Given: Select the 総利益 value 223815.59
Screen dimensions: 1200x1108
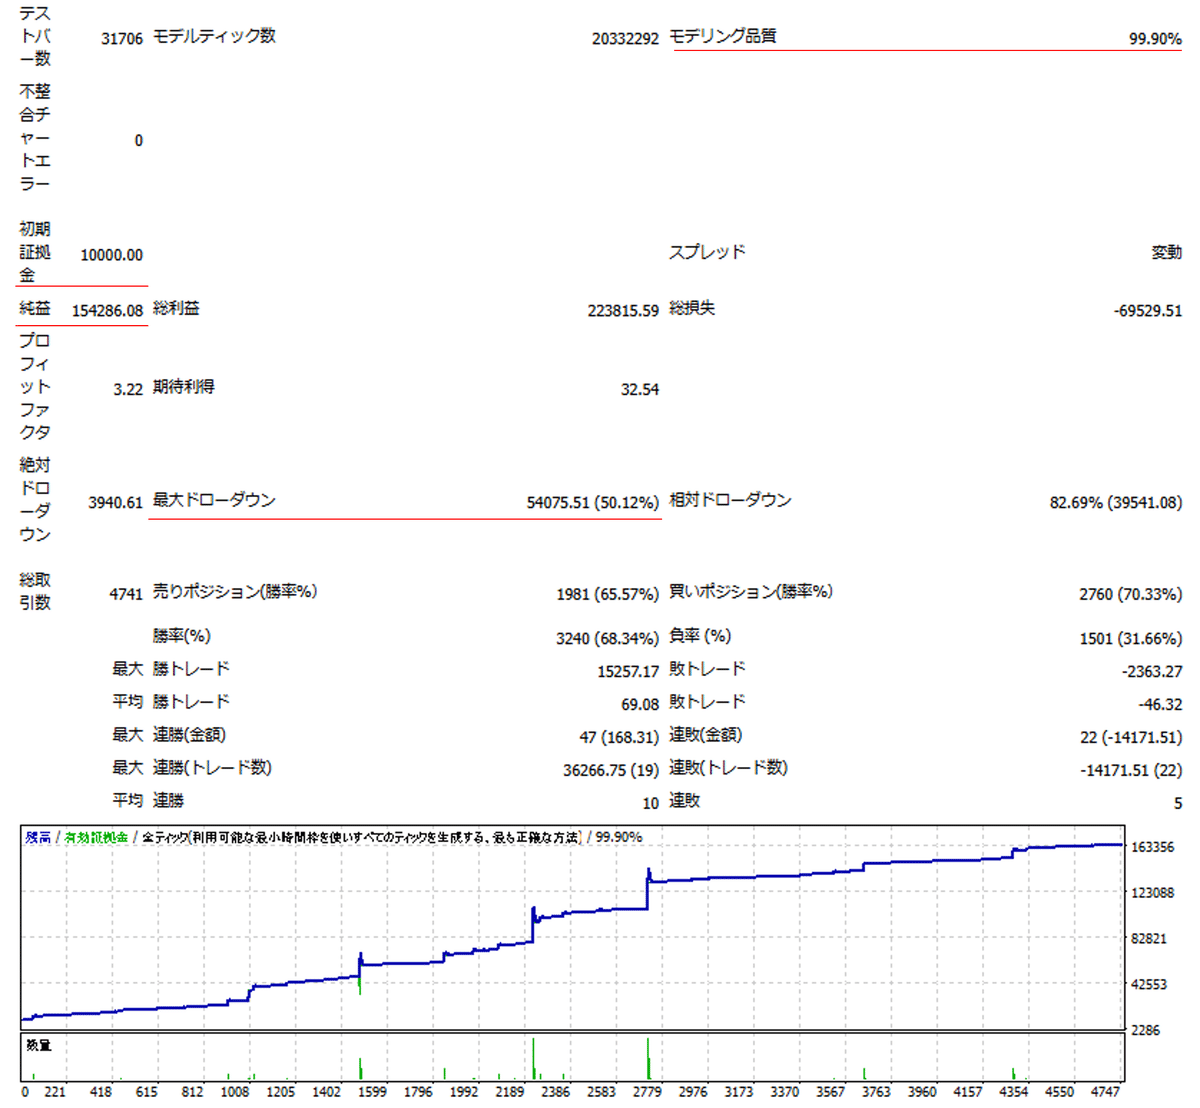Looking at the screenshot, I should tap(625, 310).
